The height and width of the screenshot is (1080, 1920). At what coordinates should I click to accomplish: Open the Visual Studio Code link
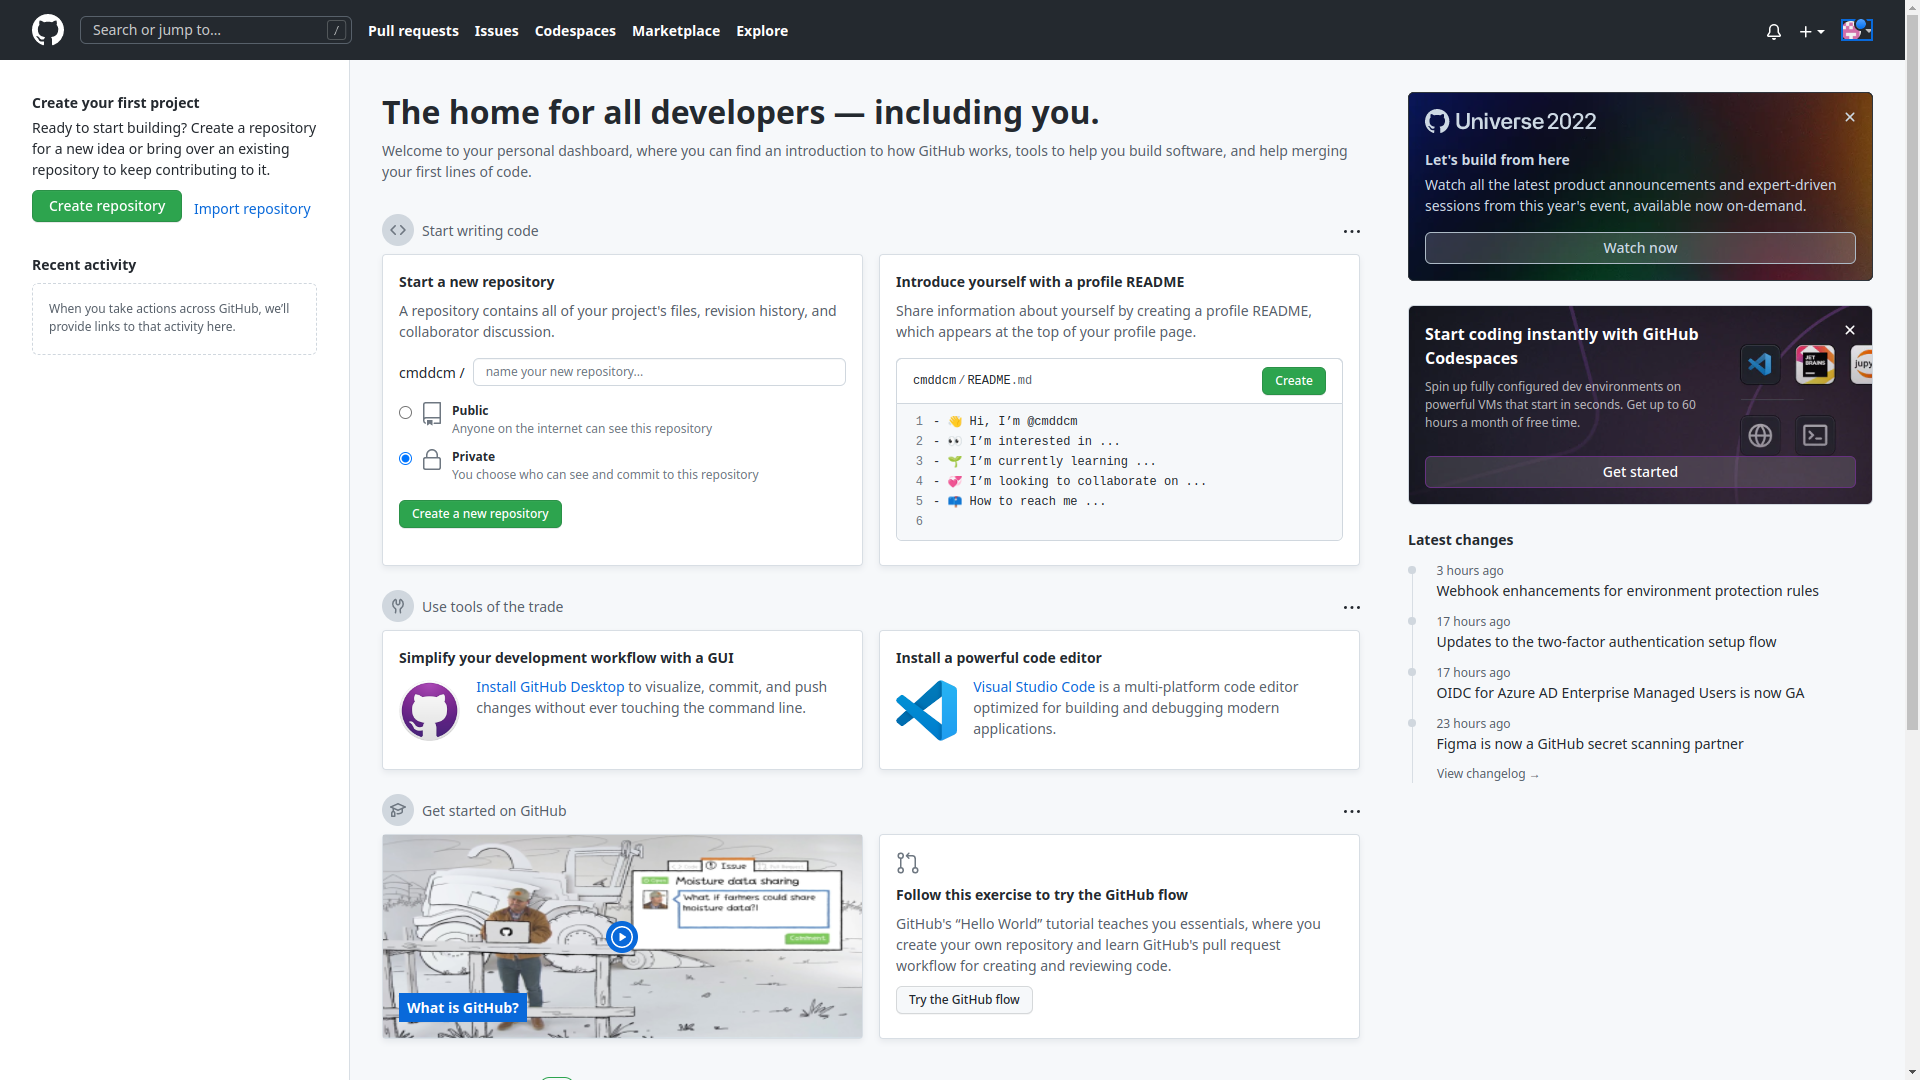click(1034, 687)
